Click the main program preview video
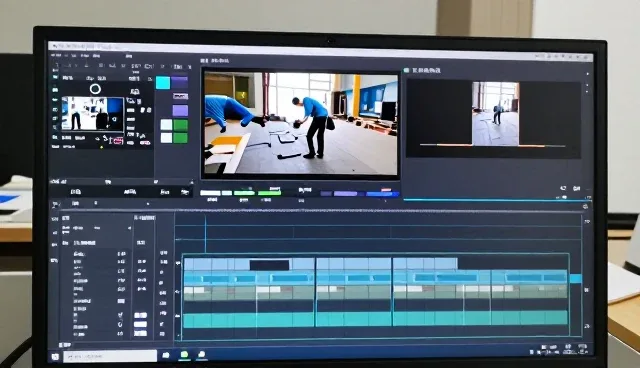 tap(301, 123)
